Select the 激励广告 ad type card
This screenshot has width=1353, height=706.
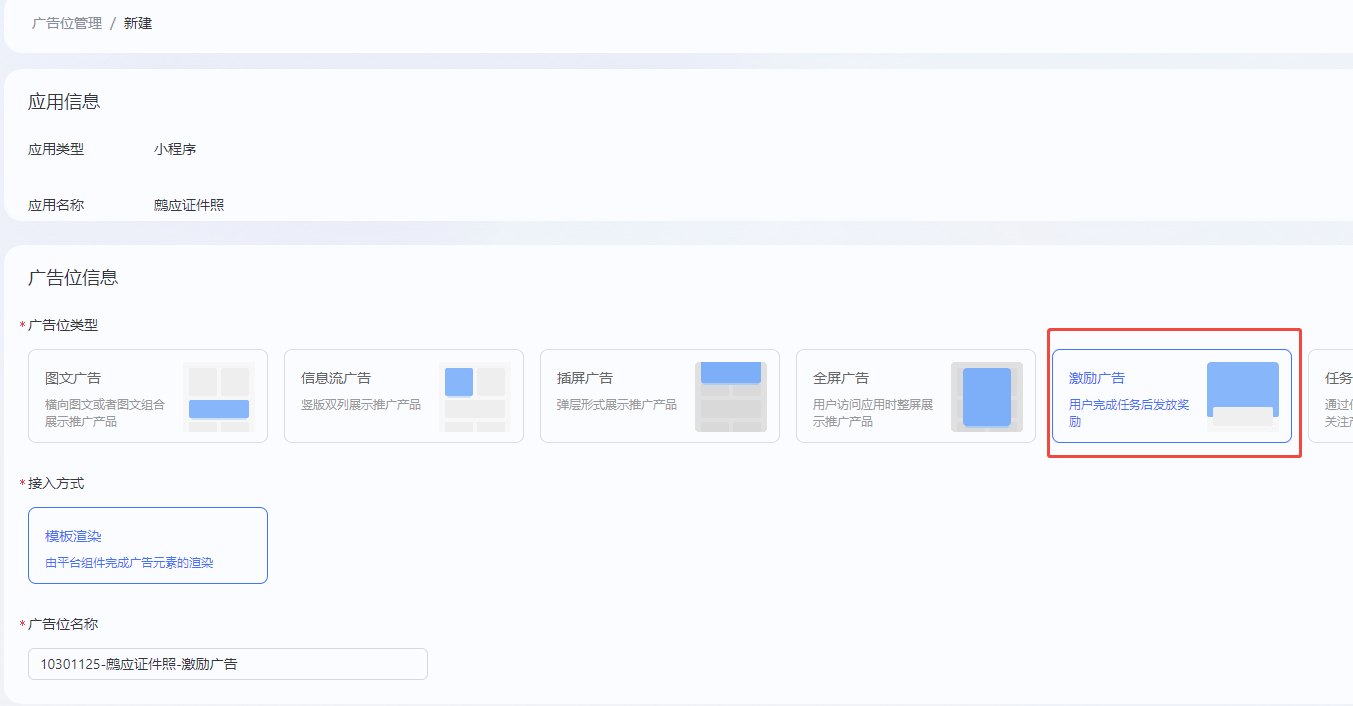coord(1172,396)
